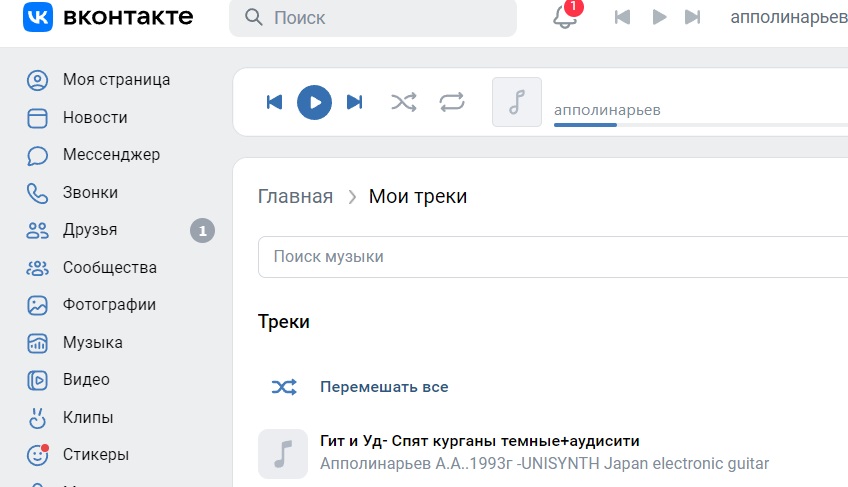This screenshot has width=848, height=487.
Task: Seek on the track progress bar
Action: [701, 125]
